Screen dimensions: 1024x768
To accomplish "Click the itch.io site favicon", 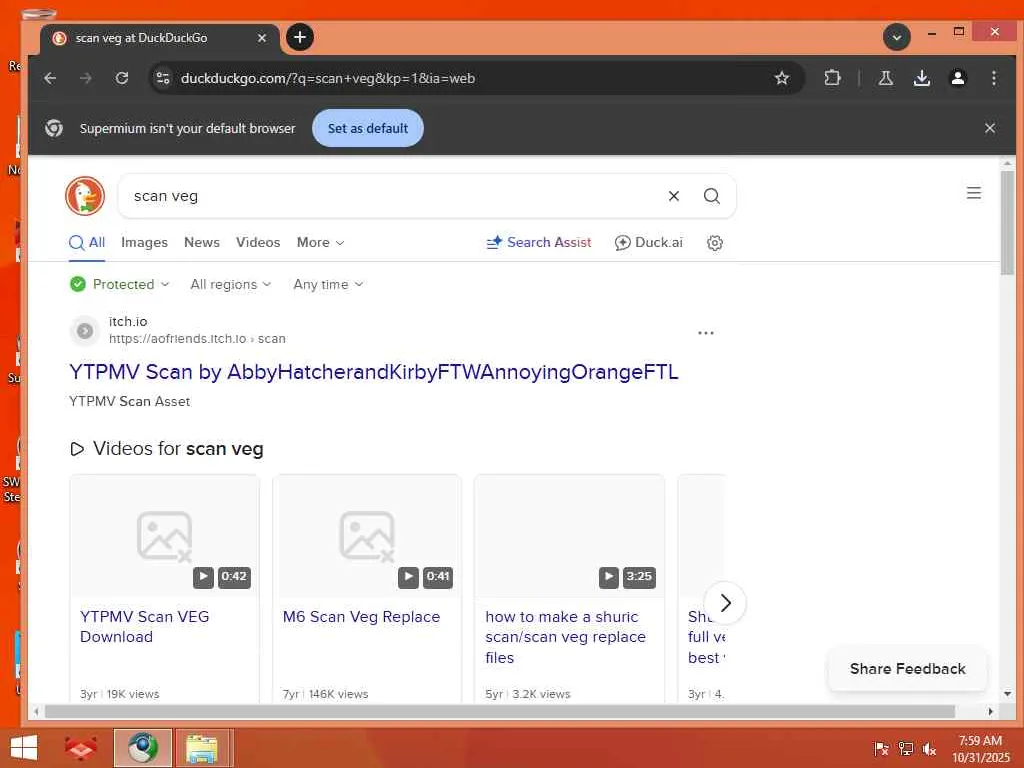I will pos(85,331).
